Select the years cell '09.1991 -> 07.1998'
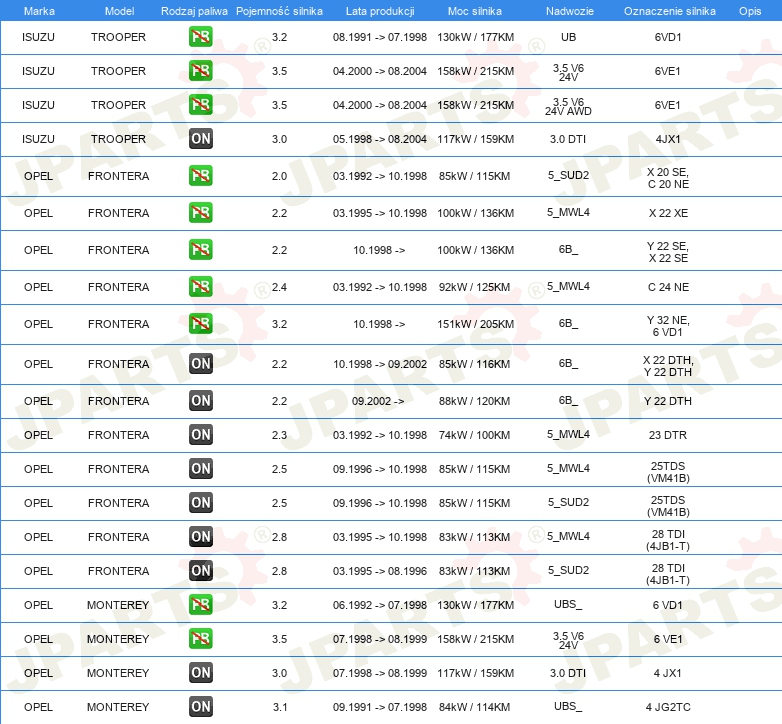782x724 pixels. point(380,707)
